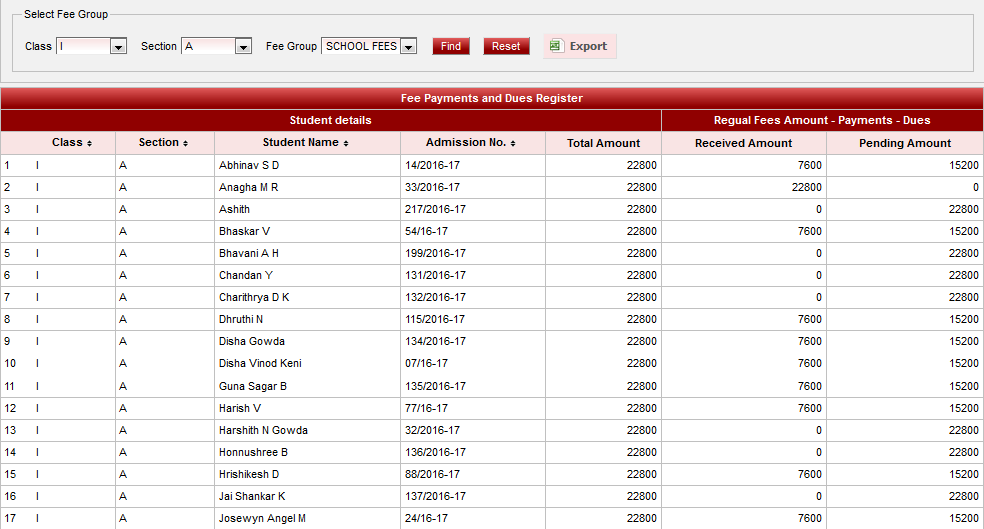984x529 pixels.
Task: Click the Export label text
Action: pos(588,46)
